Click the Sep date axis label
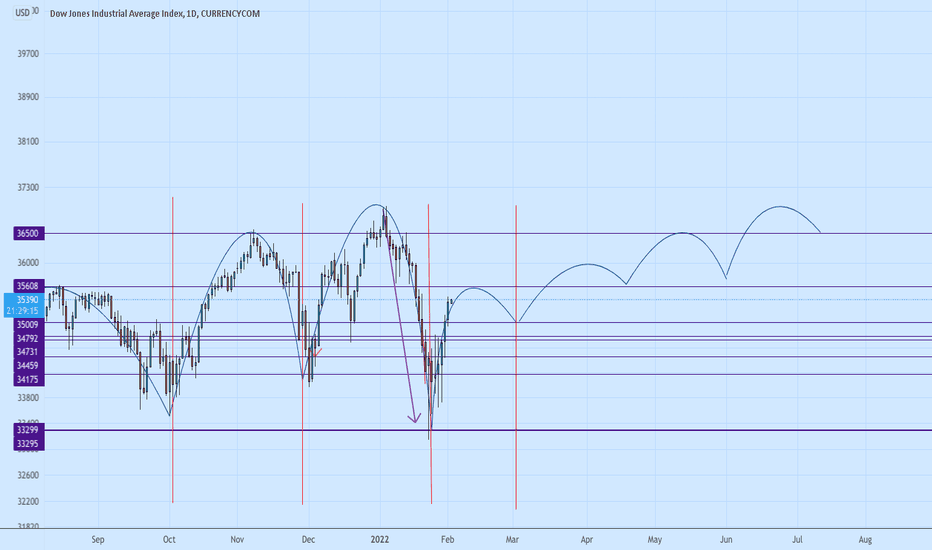This screenshot has width=932, height=550. click(98, 539)
